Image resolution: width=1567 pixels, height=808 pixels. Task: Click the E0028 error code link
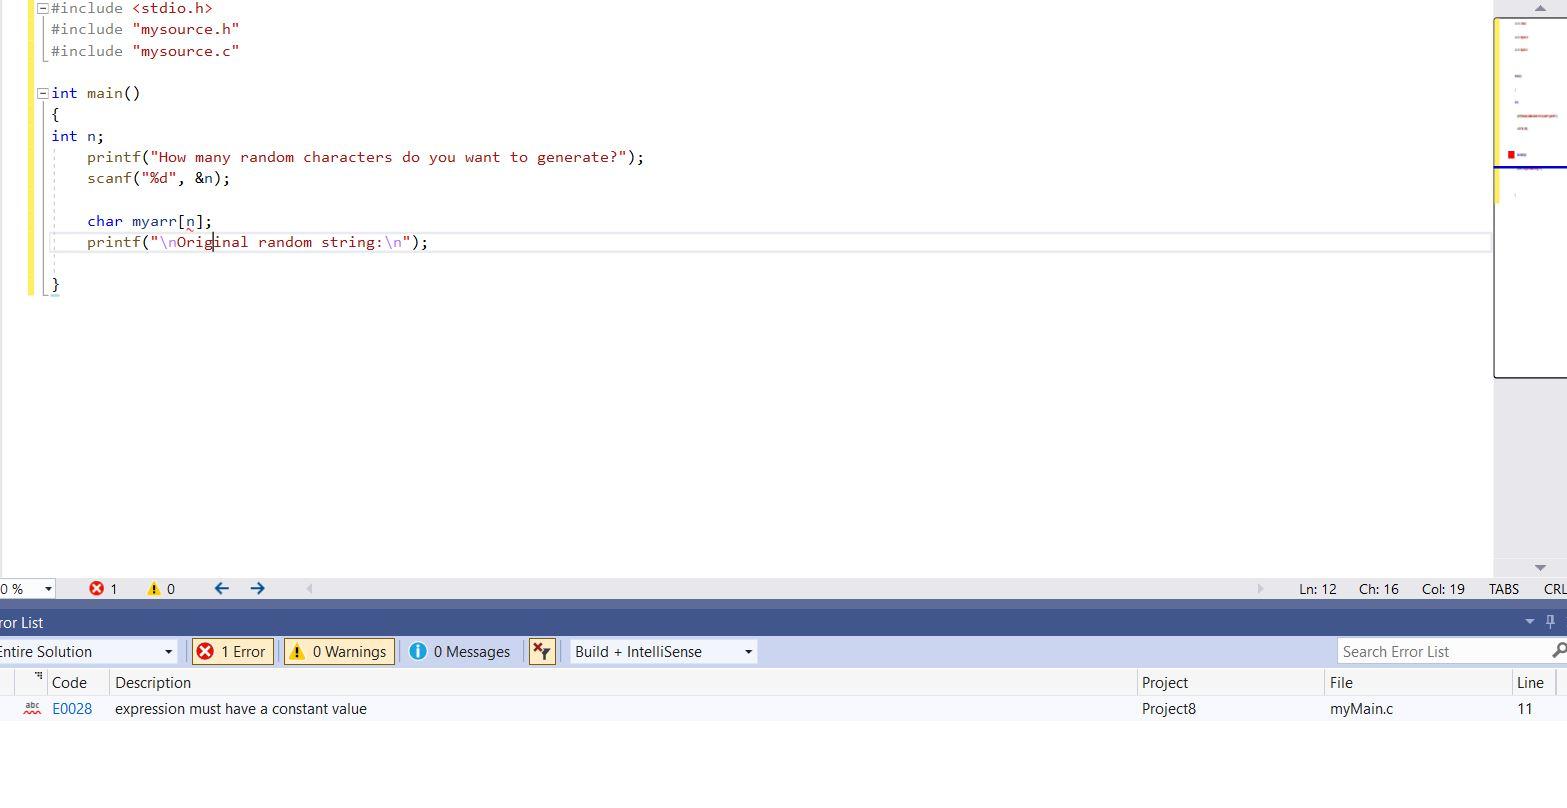[72, 708]
